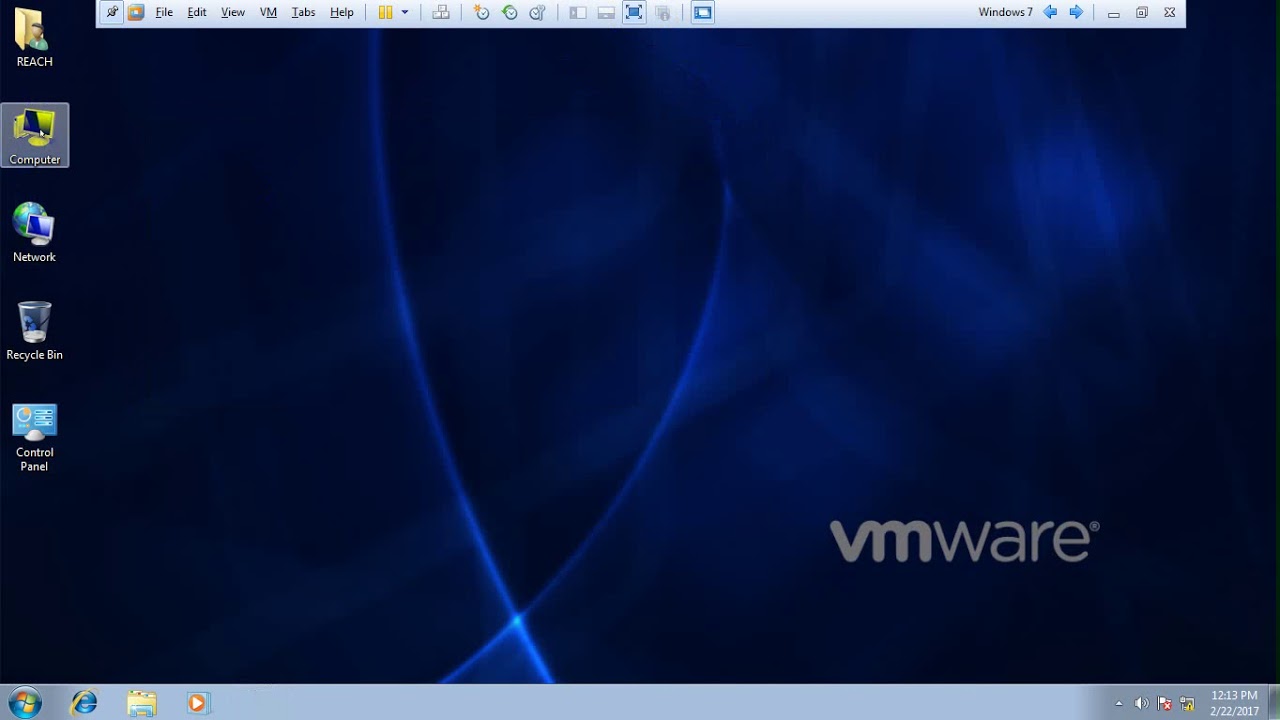
Task: Open the View menu
Action: coord(233,13)
